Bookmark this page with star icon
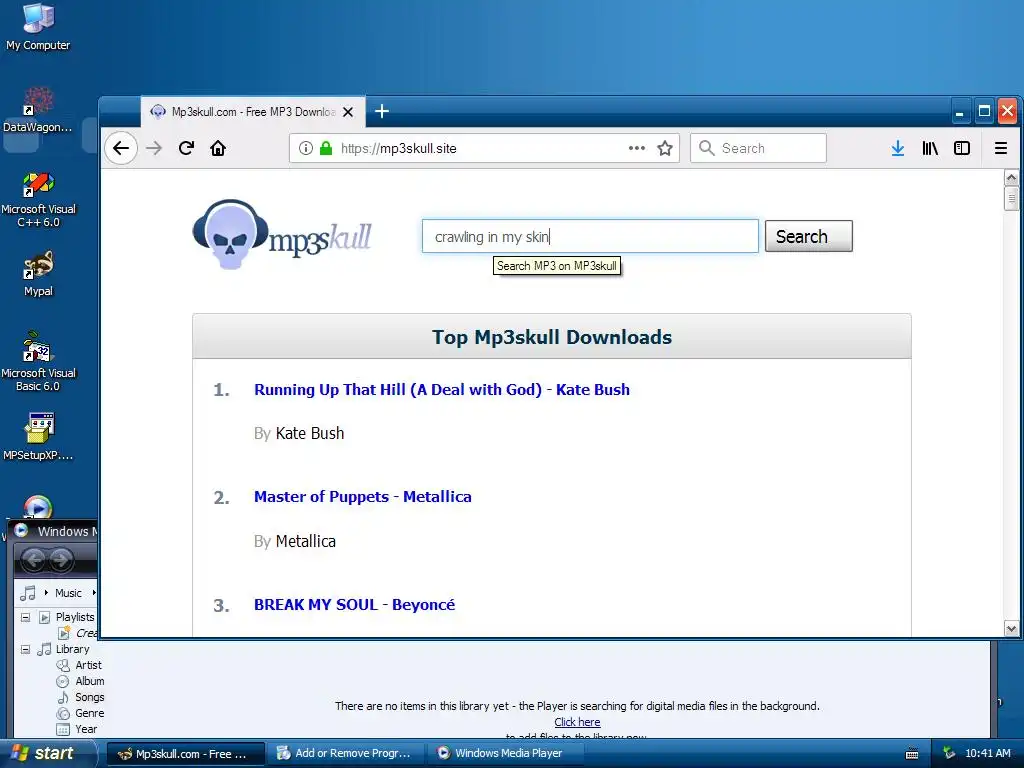Image resolution: width=1024 pixels, height=768 pixels. pyautogui.click(x=665, y=148)
